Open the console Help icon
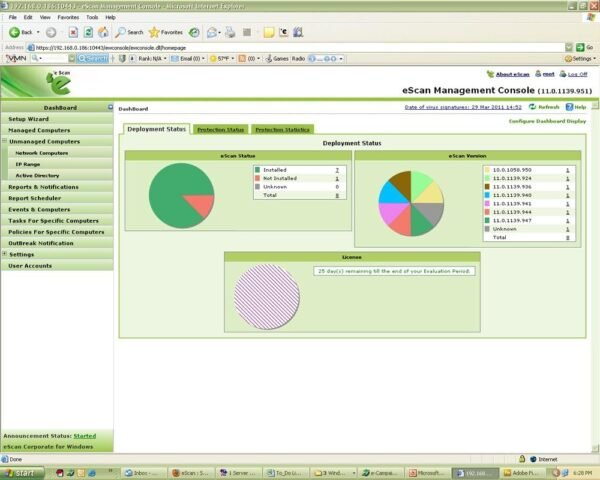 point(569,107)
